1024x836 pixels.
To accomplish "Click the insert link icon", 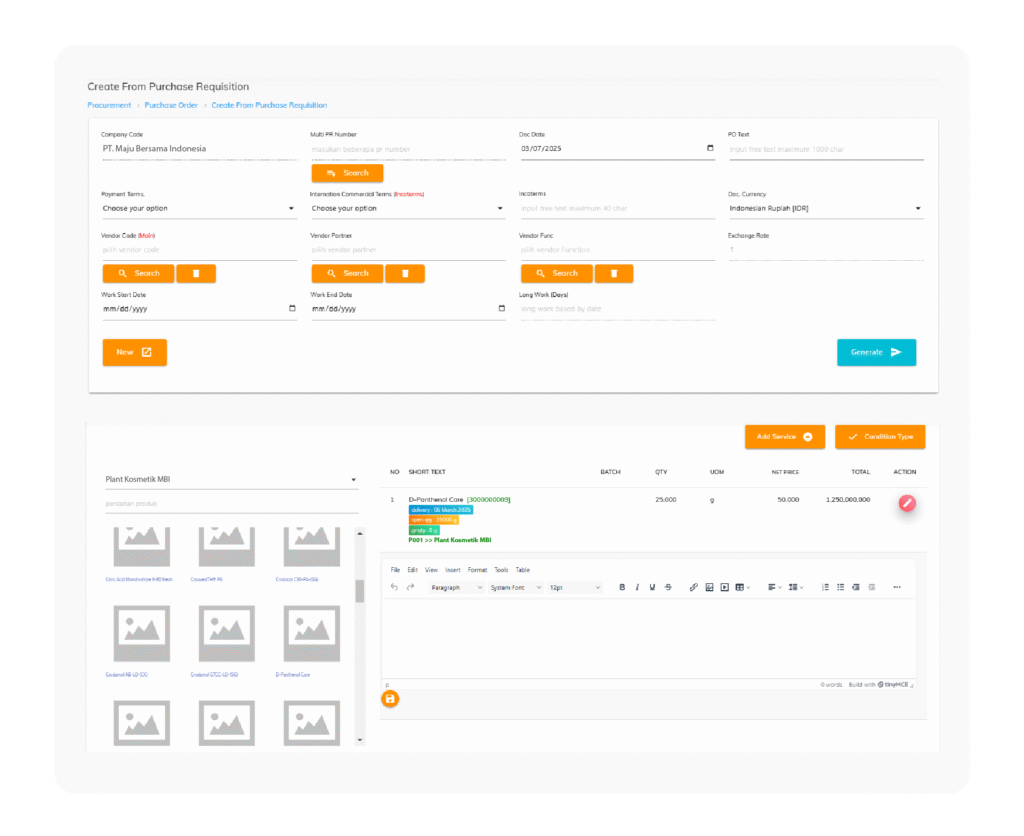I will pyautogui.click(x=694, y=587).
